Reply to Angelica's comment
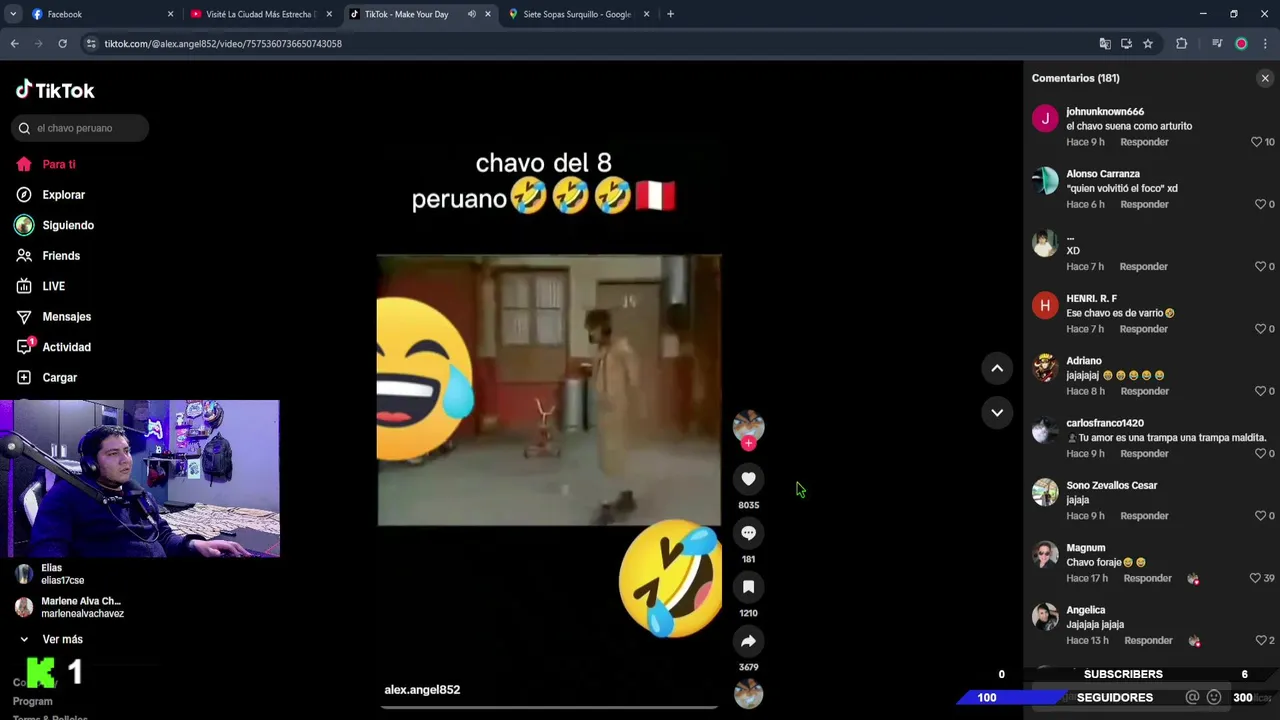The width and height of the screenshot is (1280, 720). (x=1148, y=640)
